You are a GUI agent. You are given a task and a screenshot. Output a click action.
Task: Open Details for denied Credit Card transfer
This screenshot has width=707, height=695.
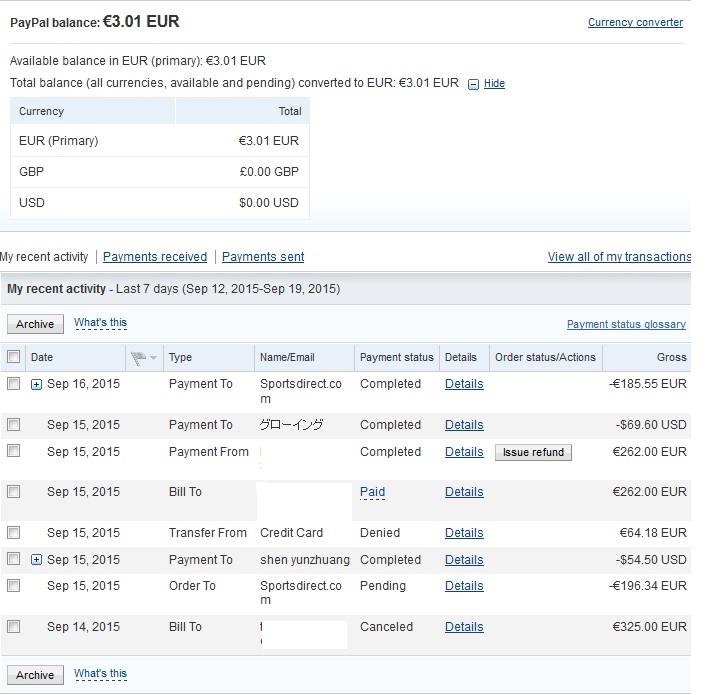[x=464, y=533]
